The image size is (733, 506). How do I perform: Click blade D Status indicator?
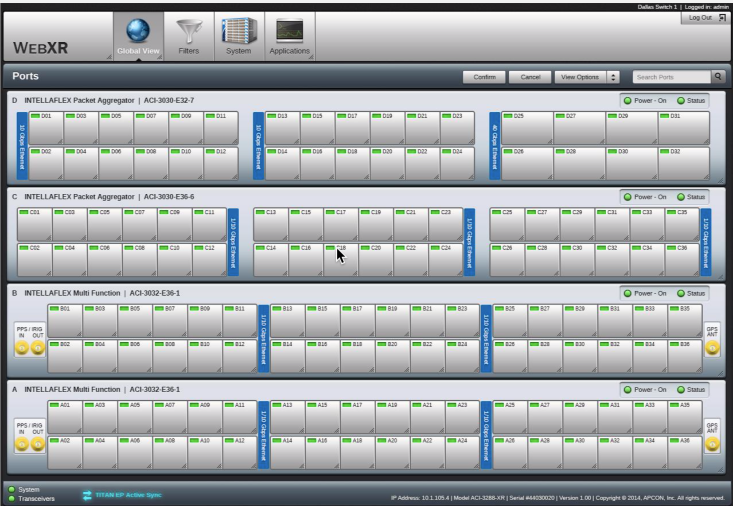pyautogui.click(x=681, y=101)
